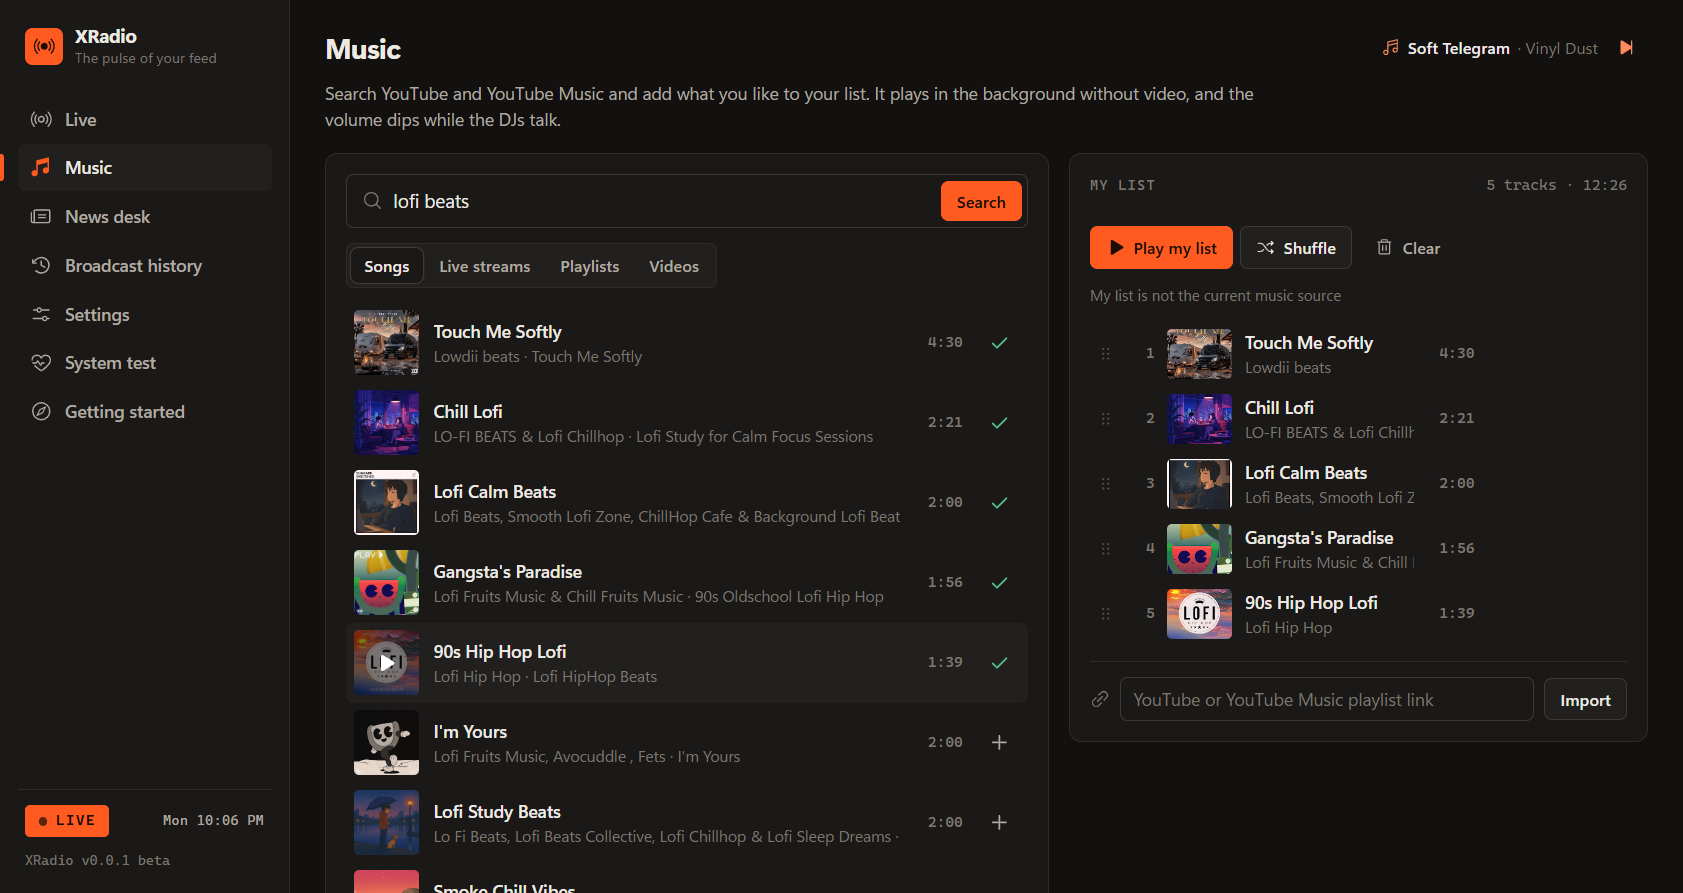Switch to the Videos tab
Viewport: 1683px width, 893px height.
(674, 267)
